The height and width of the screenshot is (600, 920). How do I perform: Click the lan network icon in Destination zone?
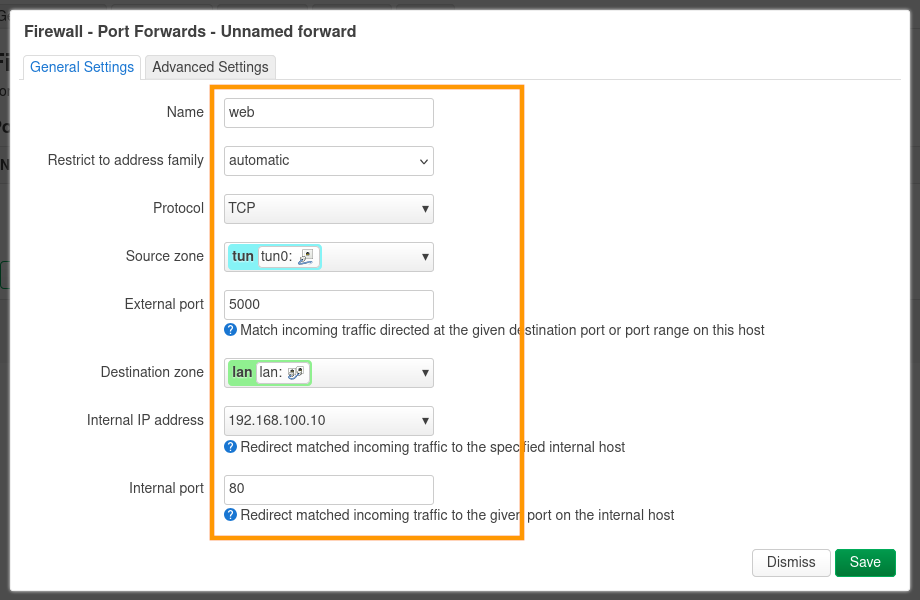[296, 373]
